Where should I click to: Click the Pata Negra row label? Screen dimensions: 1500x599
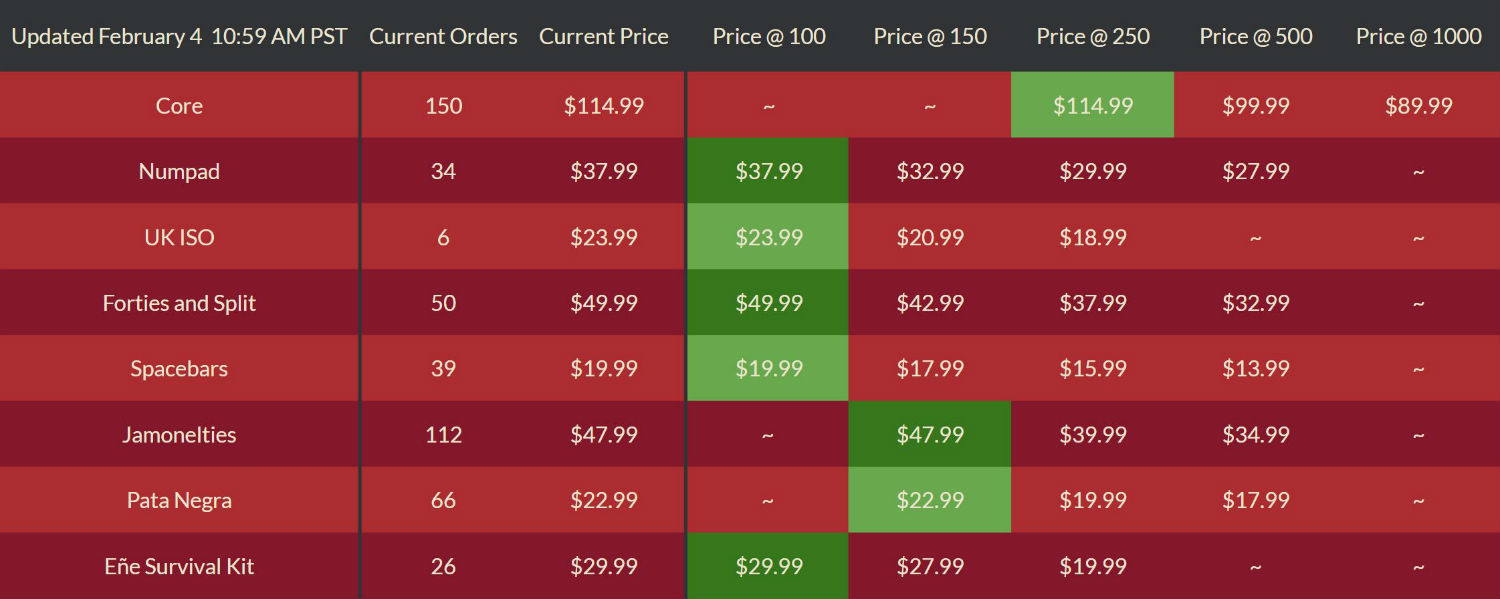(179, 501)
